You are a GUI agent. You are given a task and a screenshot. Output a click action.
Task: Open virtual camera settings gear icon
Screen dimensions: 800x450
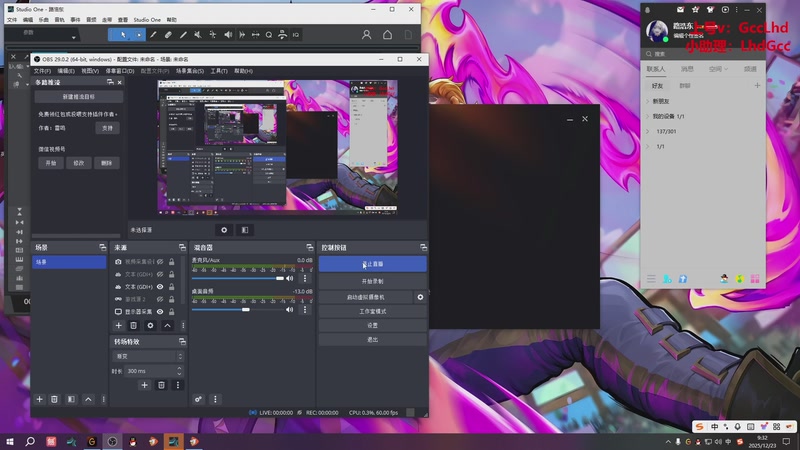coord(420,297)
